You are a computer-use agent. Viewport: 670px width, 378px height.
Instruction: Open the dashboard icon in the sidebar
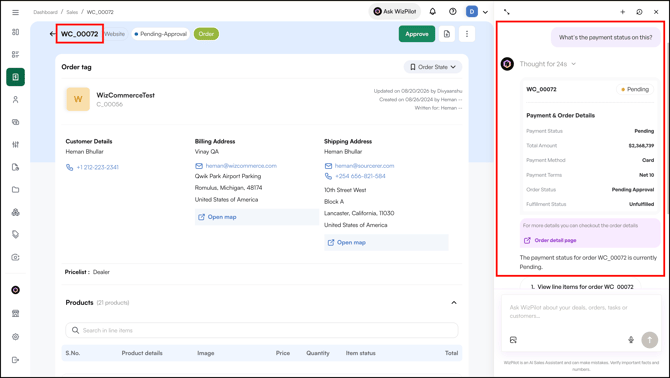(x=15, y=32)
